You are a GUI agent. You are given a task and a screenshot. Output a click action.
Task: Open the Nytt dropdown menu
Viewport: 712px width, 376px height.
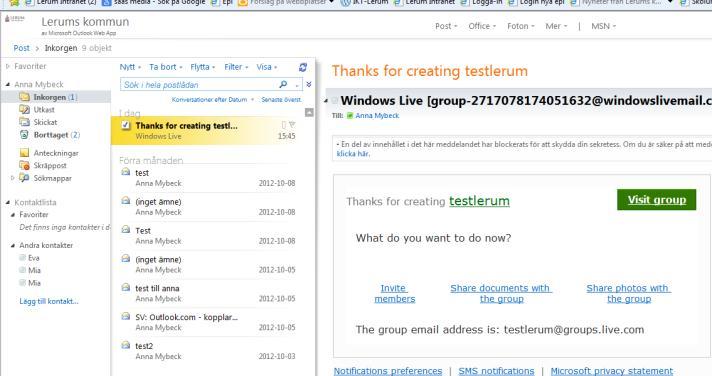[130, 67]
